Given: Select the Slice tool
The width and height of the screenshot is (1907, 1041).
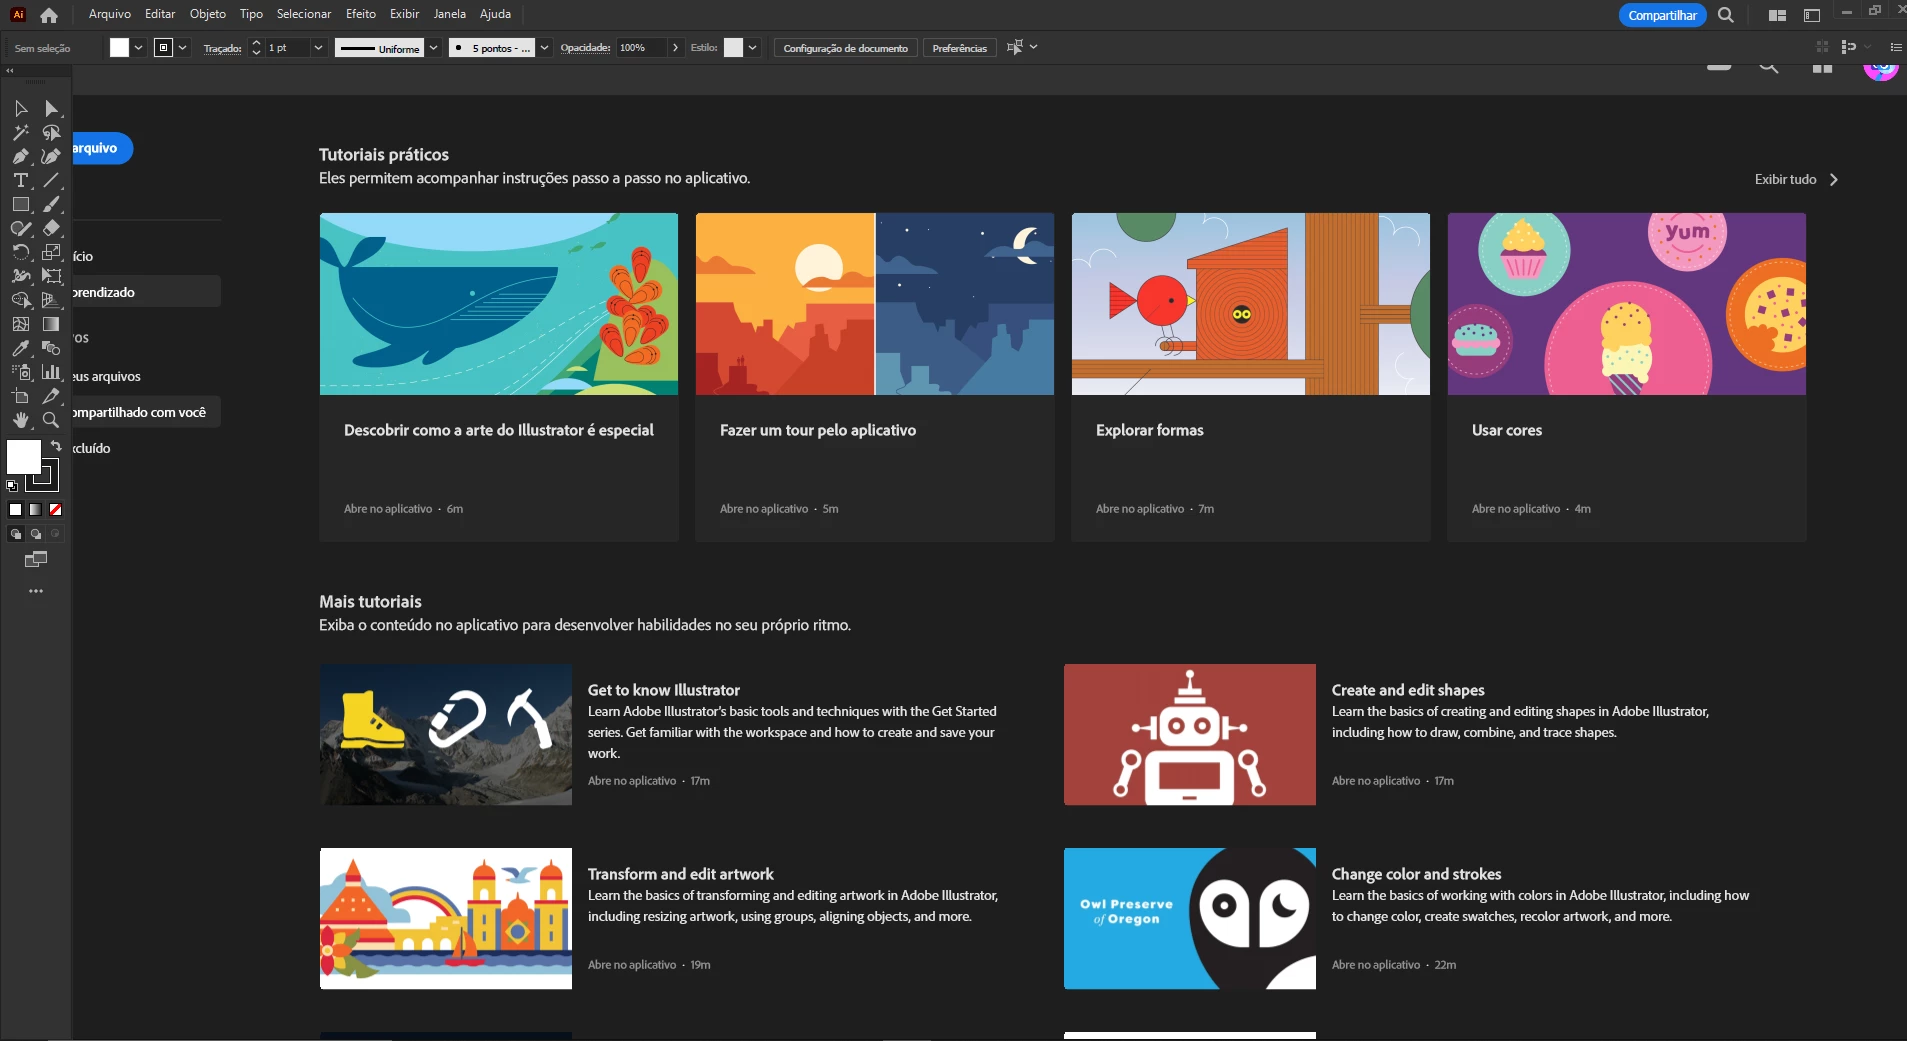Looking at the screenshot, I should click(51, 396).
